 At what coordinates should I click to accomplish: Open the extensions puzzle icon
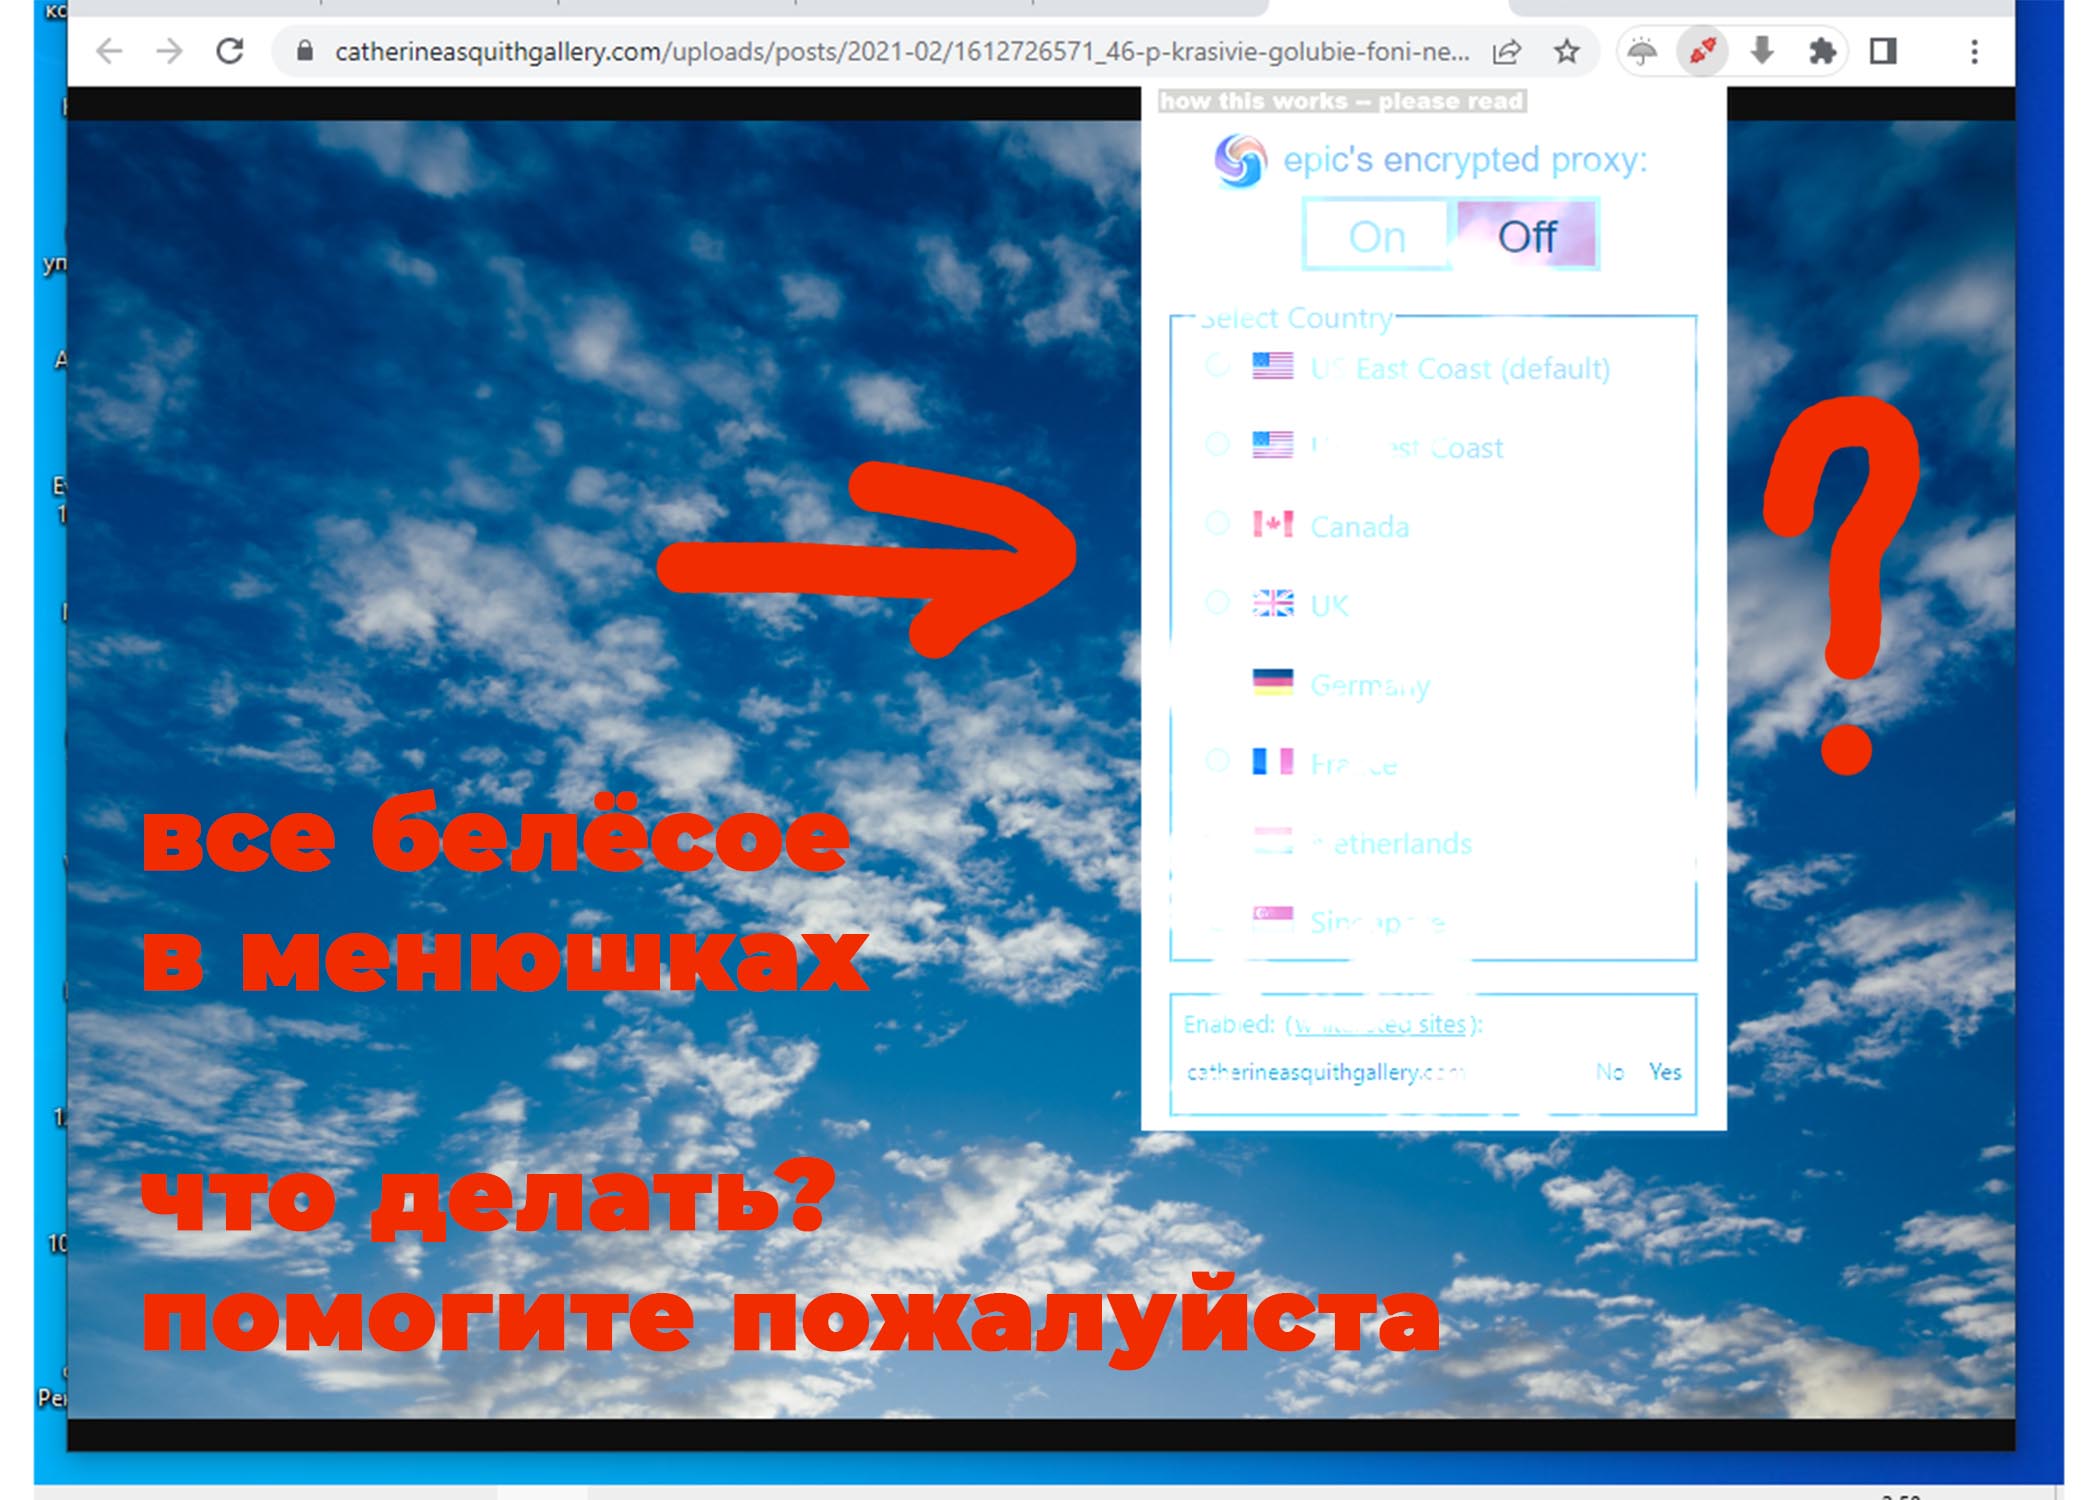tap(1822, 51)
